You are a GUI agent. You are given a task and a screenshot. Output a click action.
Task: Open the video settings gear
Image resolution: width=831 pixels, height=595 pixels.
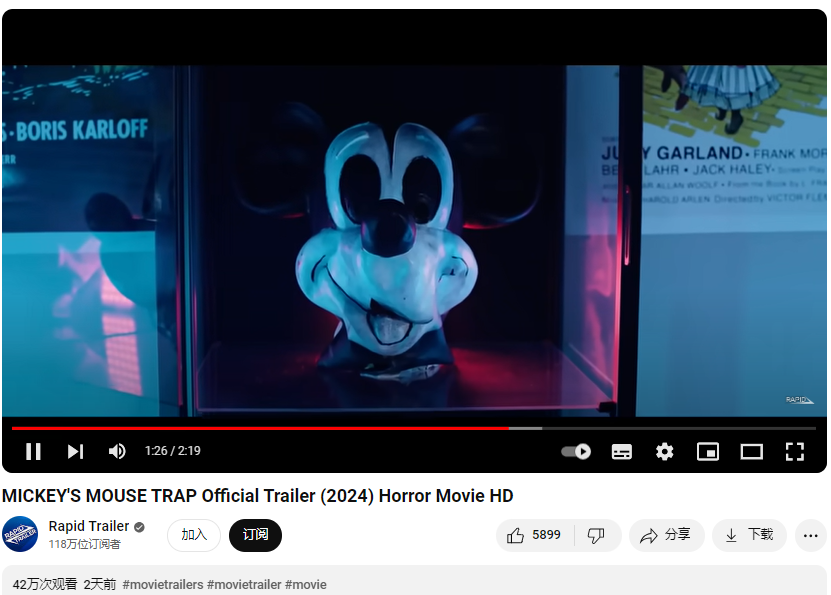(x=664, y=451)
